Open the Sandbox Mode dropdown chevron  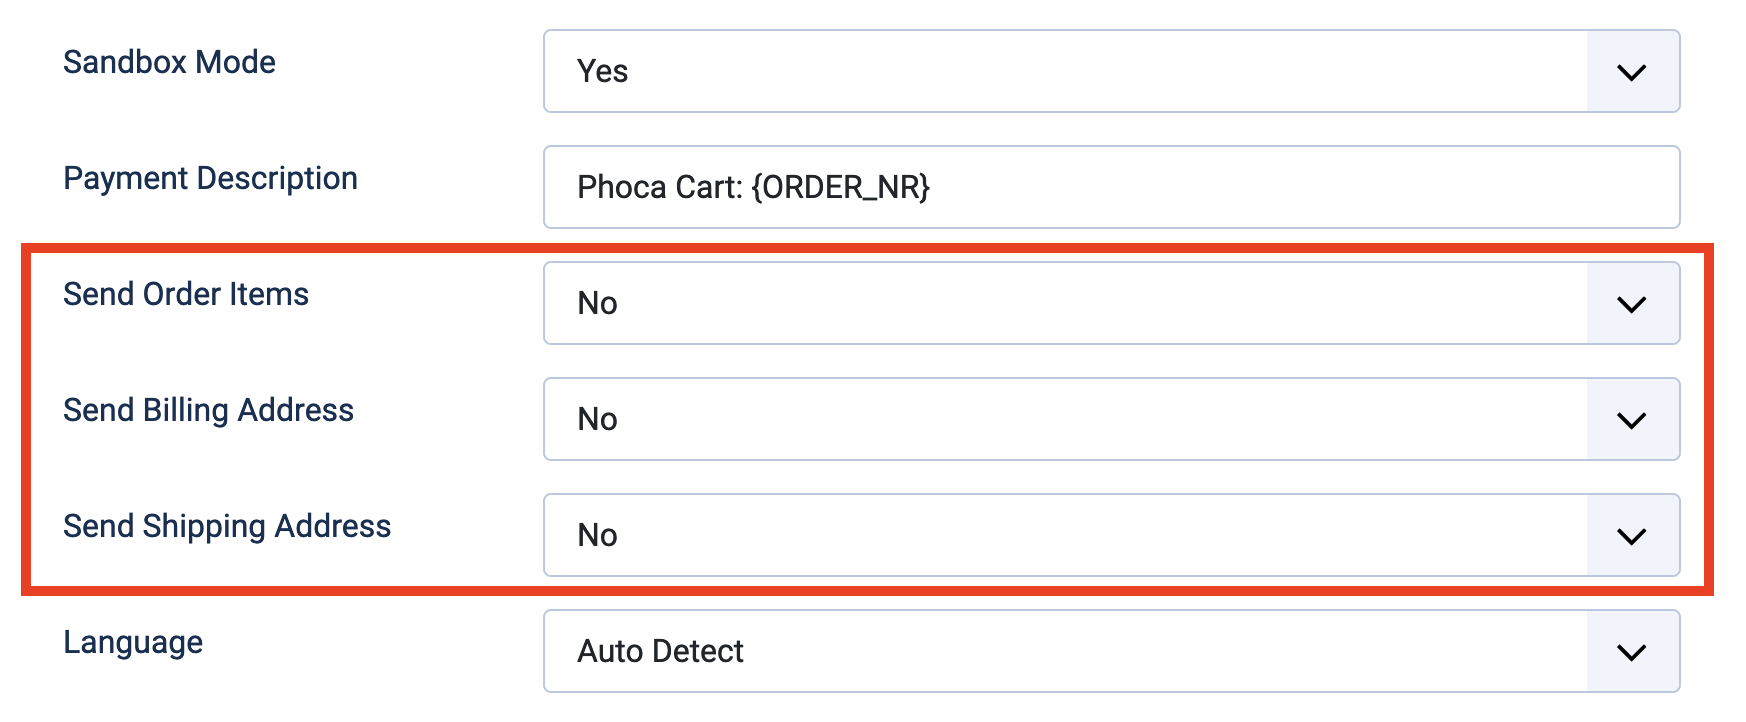coord(1632,71)
